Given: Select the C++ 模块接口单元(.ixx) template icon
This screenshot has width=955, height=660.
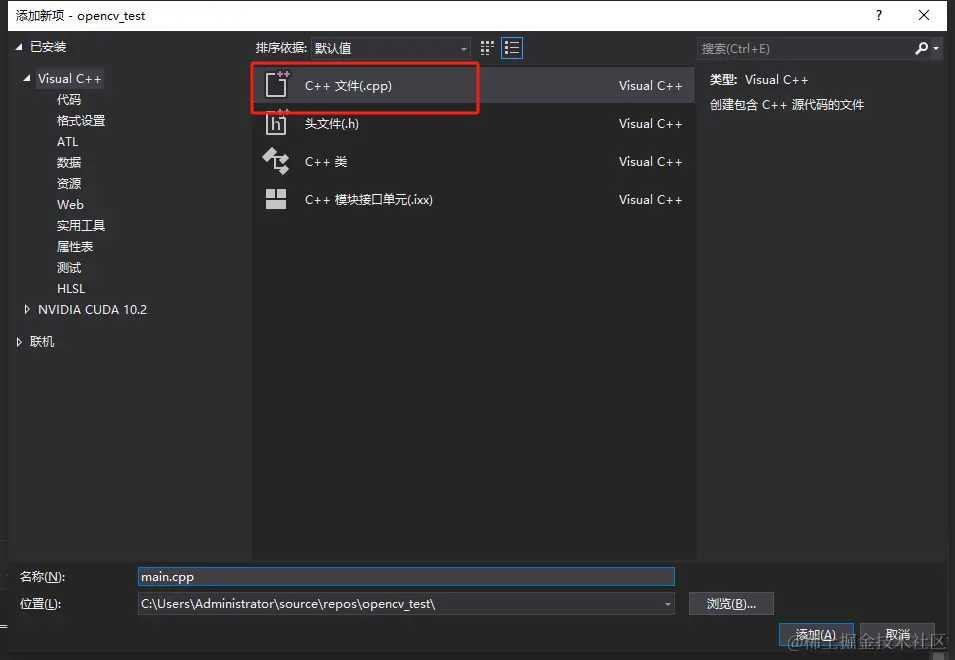Looking at the screenshot, I should pyautogui.click(x=277, y=199).
